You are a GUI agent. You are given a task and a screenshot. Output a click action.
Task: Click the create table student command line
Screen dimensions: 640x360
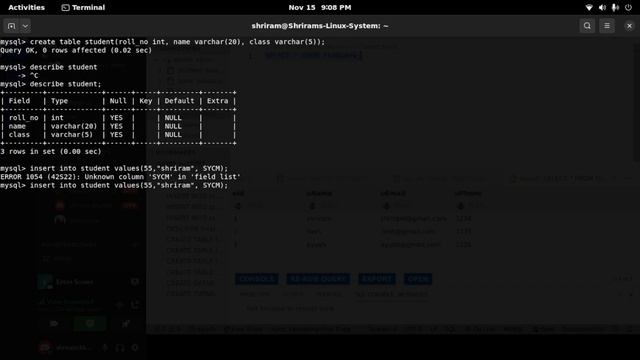pyautogui.click(x=163, y=42)
